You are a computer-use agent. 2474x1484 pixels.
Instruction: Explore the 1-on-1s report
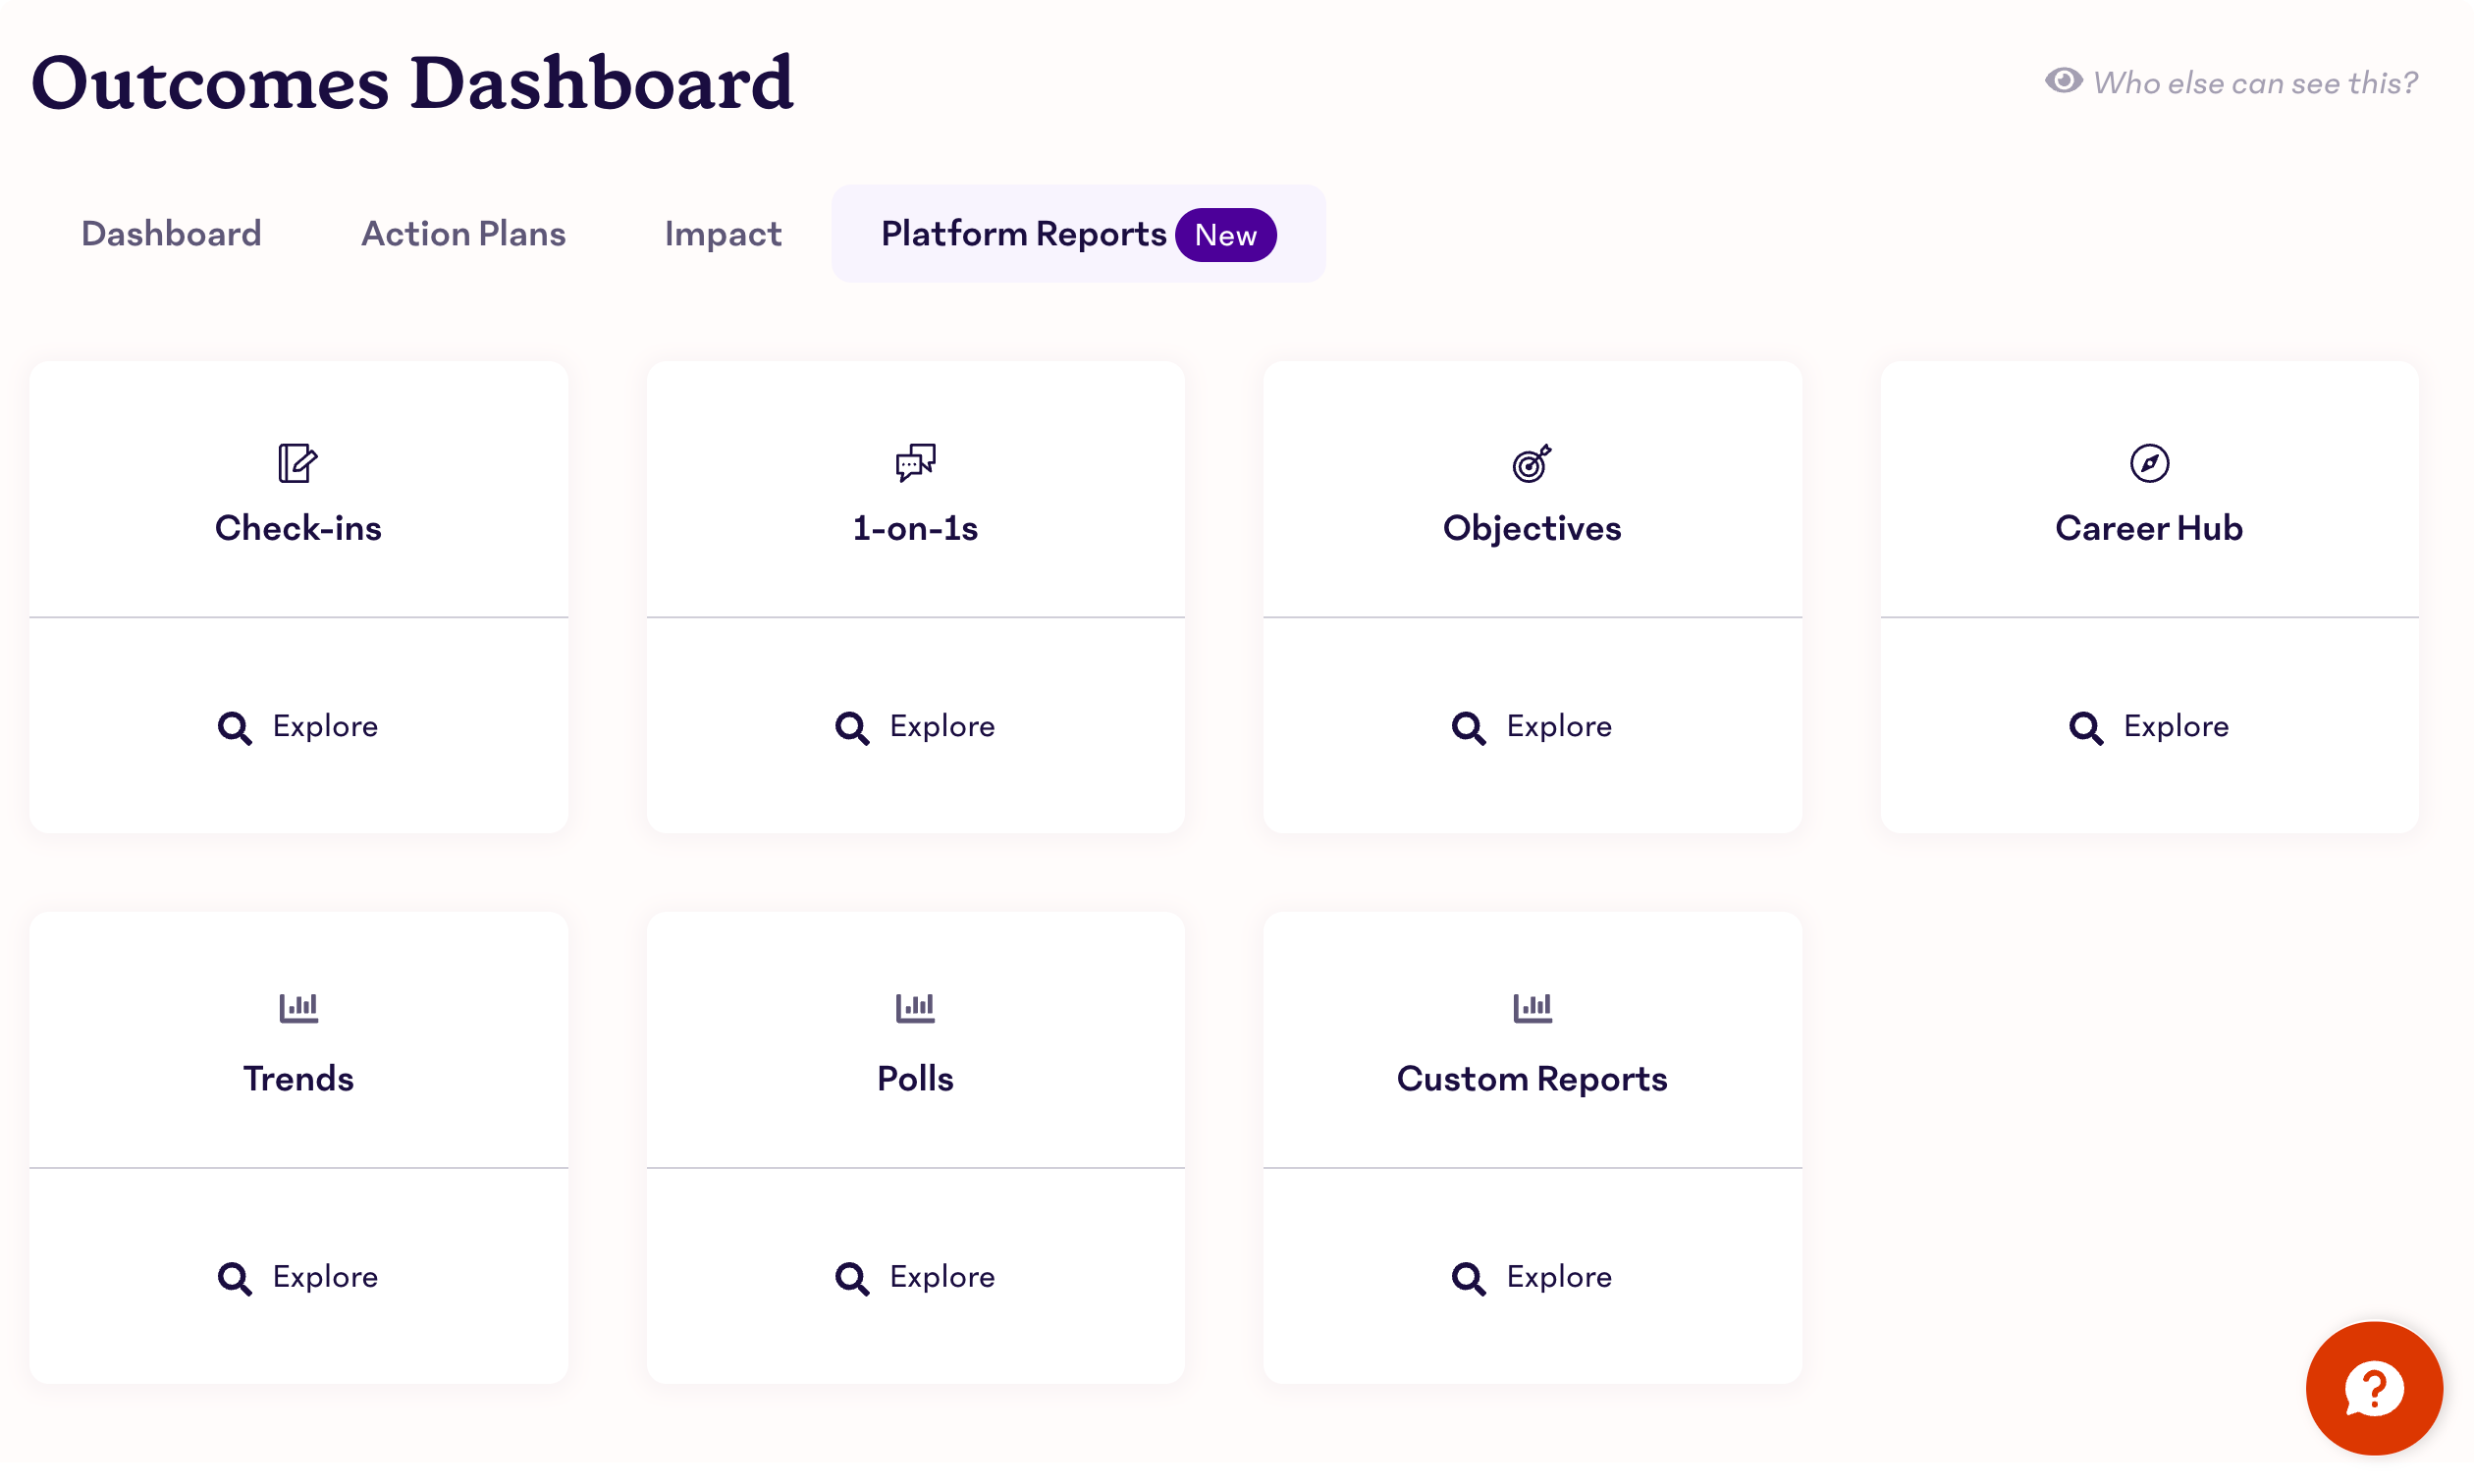click(x=915, y=726)
